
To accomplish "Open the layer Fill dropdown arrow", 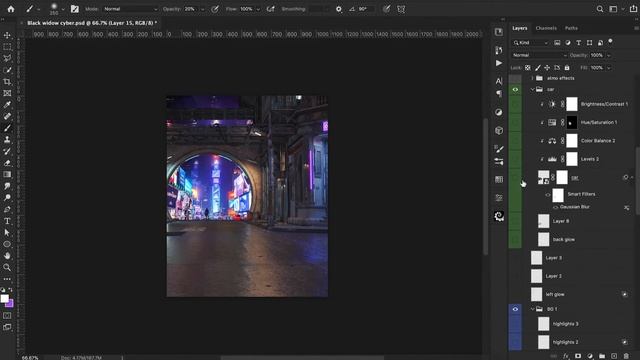I will click(x=609, y=68).
